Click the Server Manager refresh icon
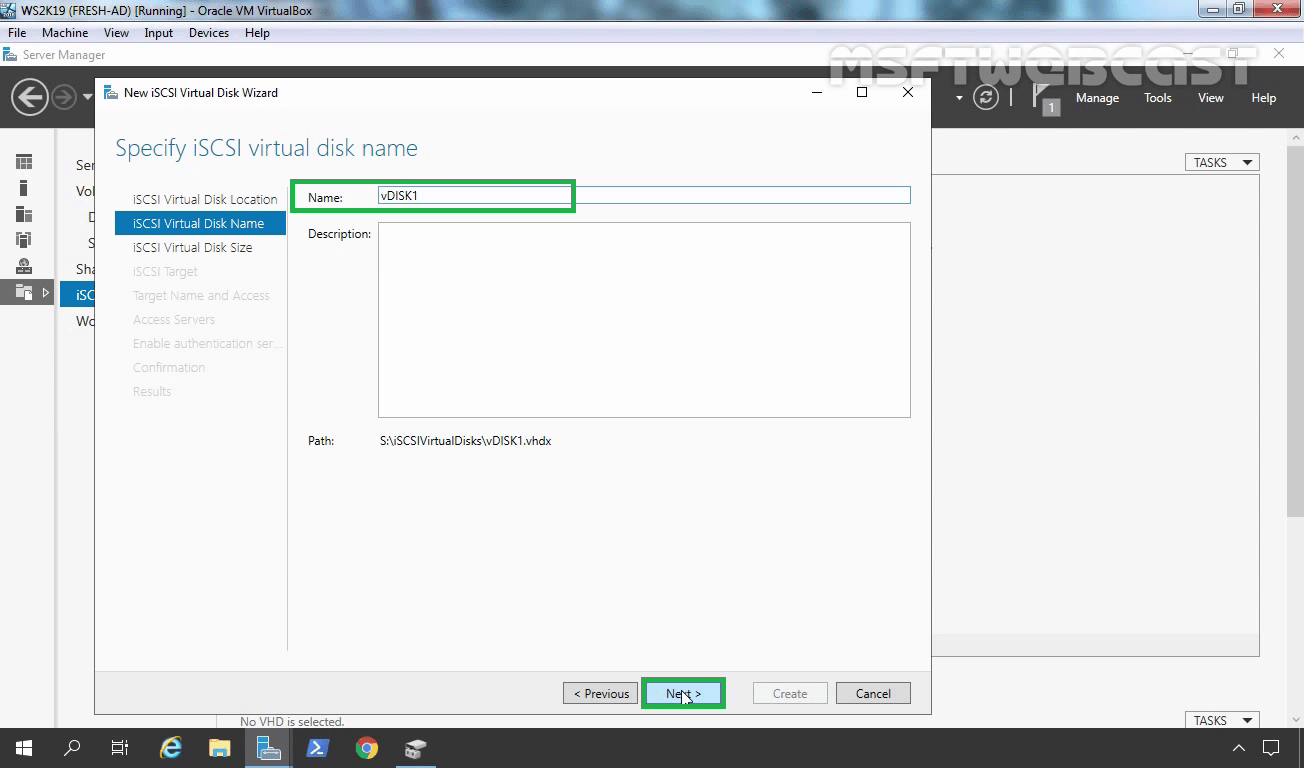1304x768 pixels. click(x=987, y=97)
